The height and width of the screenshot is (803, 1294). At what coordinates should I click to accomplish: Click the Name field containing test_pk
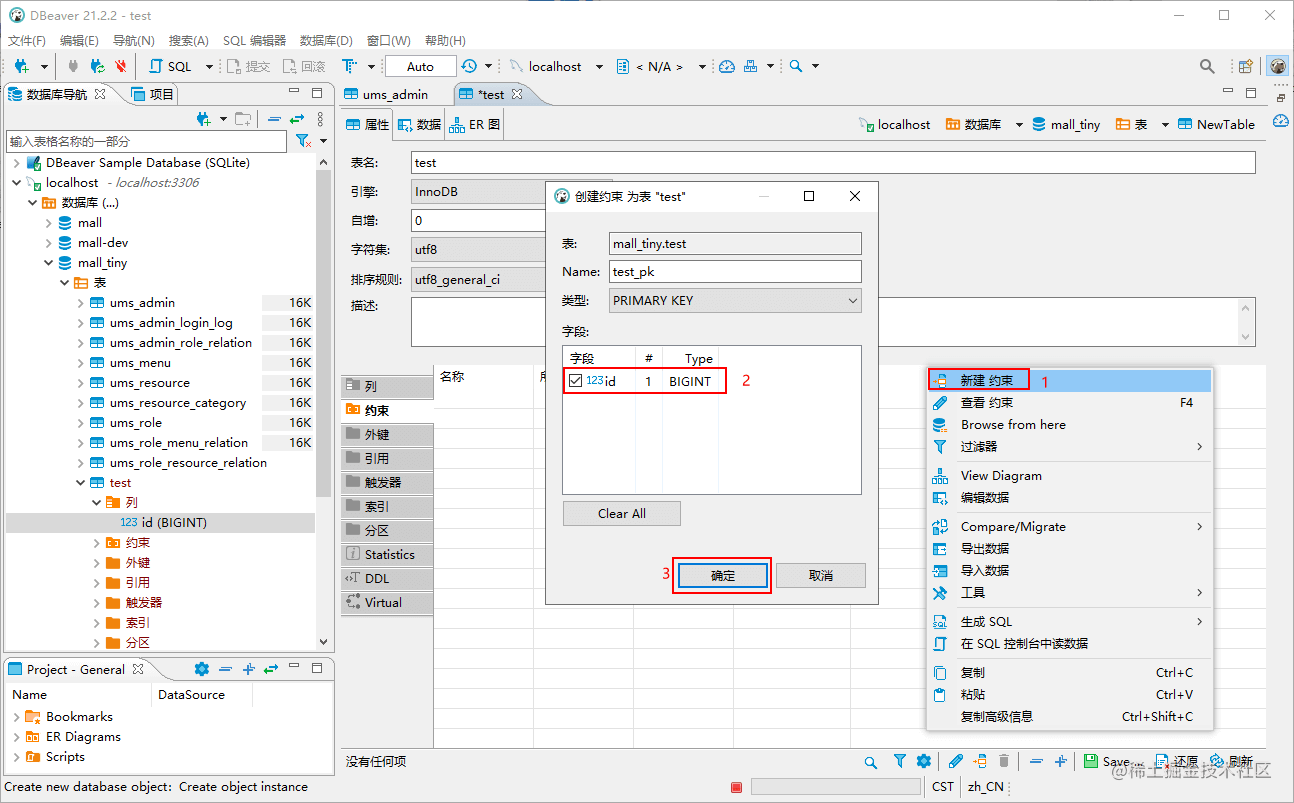point(735,271)
